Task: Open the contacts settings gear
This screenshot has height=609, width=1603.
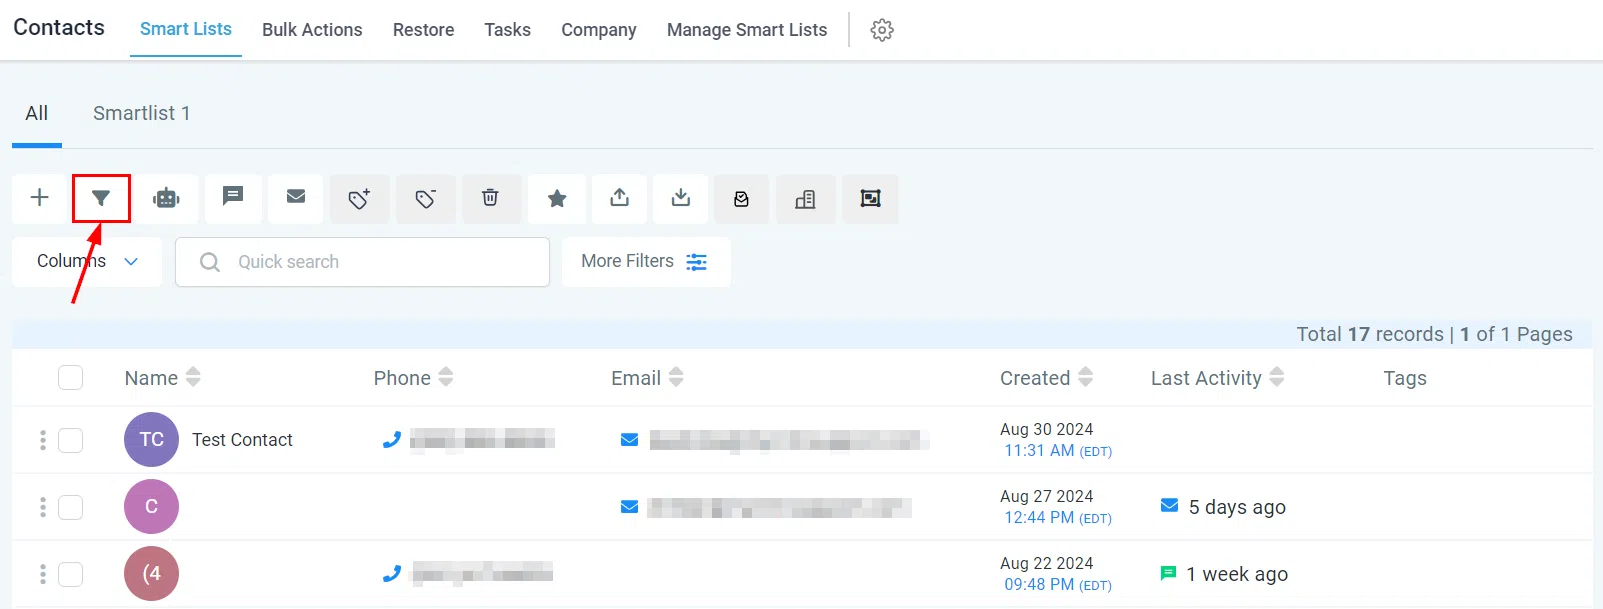Action: tap(882, 30)
